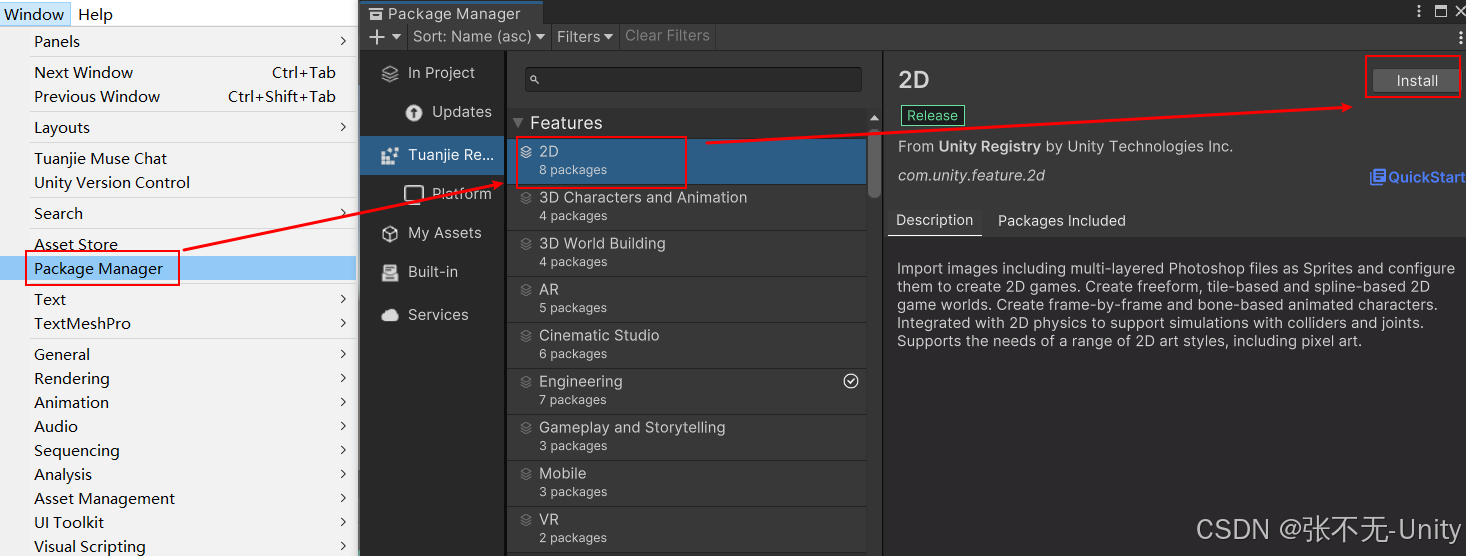Select In Project layers icon
1466x556 pixels.
coord(390,73)
